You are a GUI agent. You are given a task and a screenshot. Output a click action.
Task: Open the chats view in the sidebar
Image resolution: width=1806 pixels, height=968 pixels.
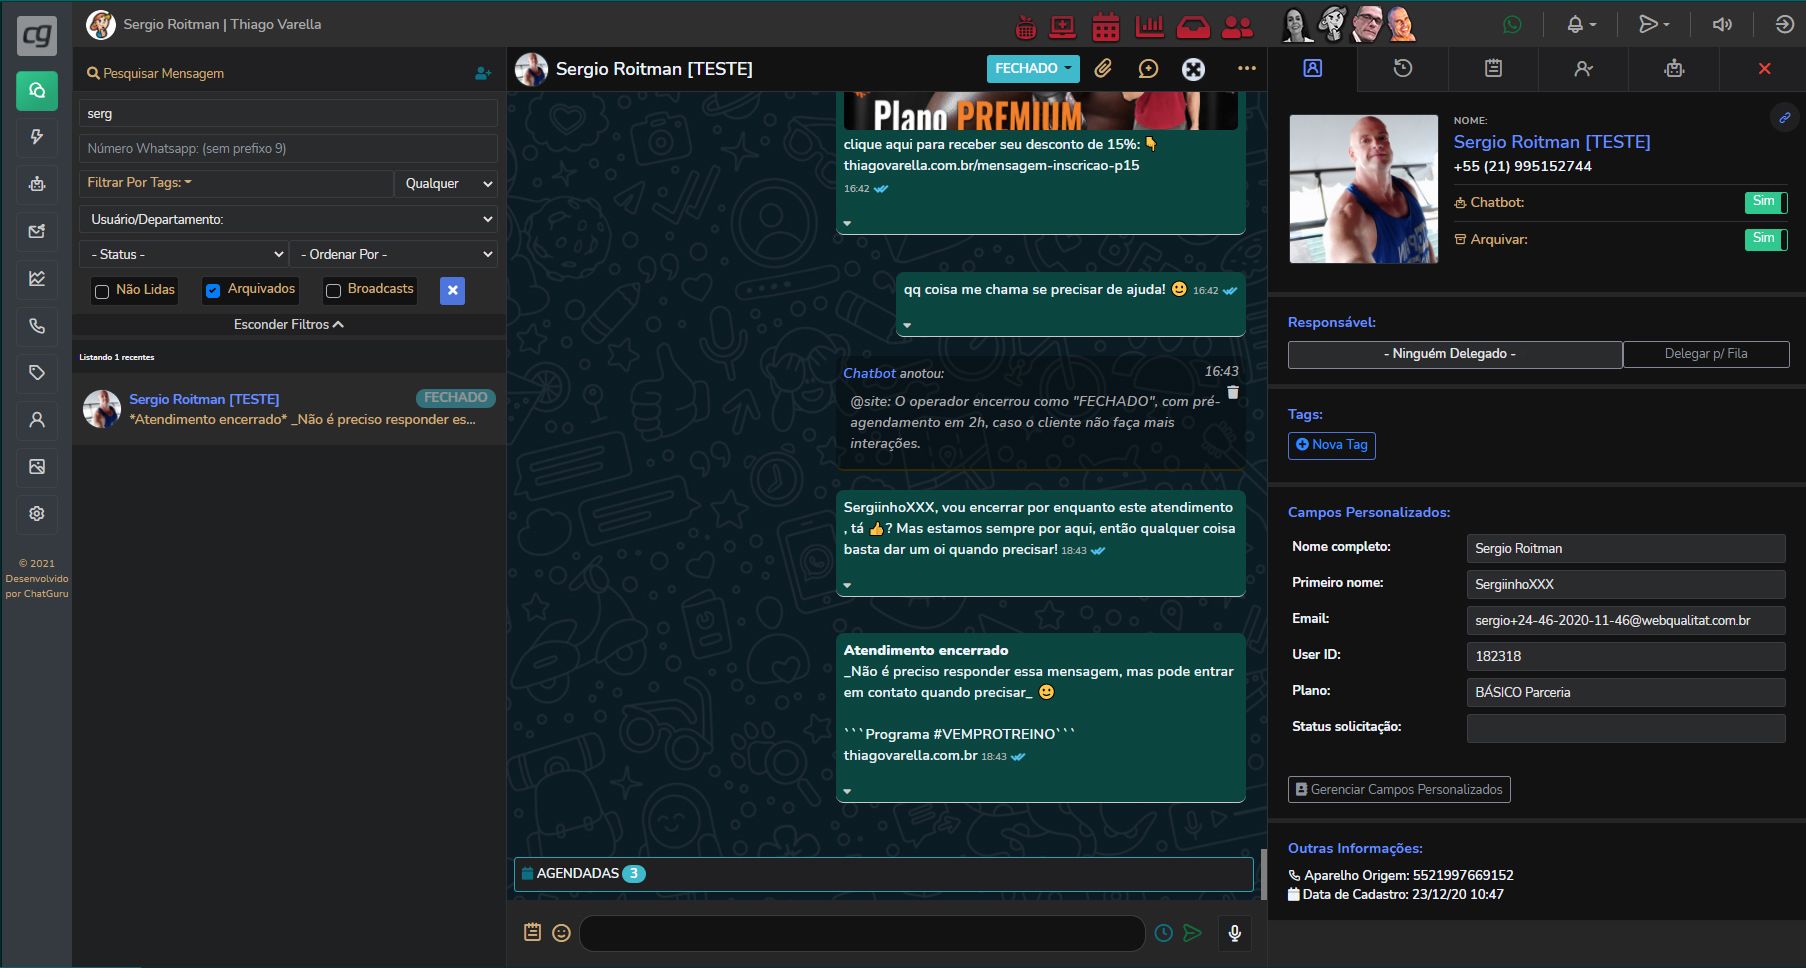click(37, 91)
